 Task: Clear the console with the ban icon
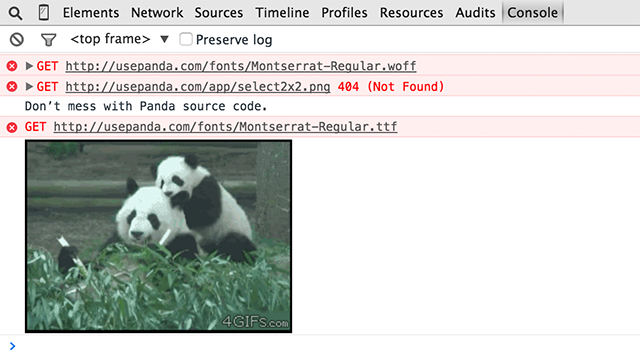pyautogui.click(x=17, y=40)
